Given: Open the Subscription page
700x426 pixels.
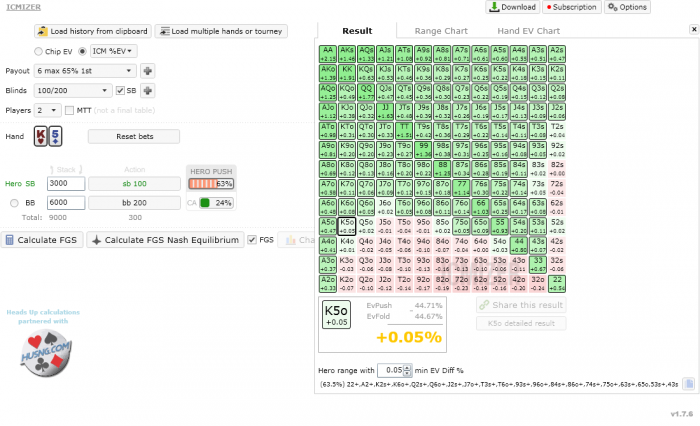Looking at the screenshot, I should (571, 7).
